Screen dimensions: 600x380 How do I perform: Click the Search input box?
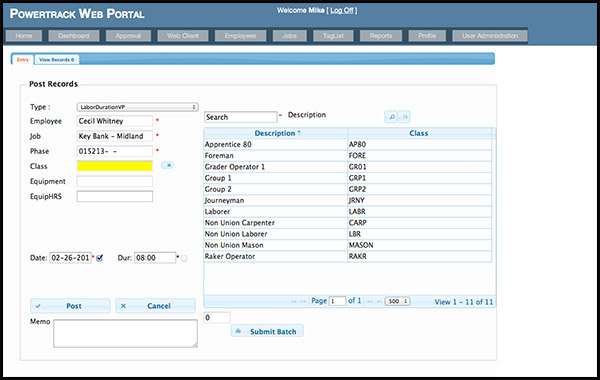point(241,117)
